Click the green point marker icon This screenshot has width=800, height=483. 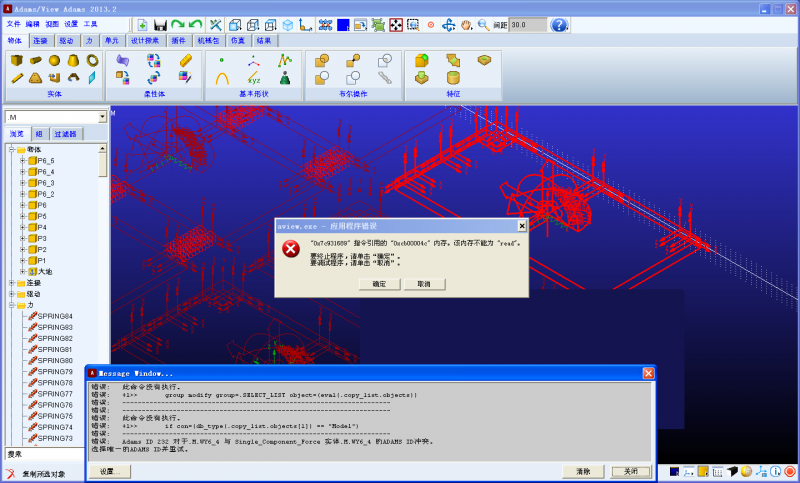[x=221, y=60]
